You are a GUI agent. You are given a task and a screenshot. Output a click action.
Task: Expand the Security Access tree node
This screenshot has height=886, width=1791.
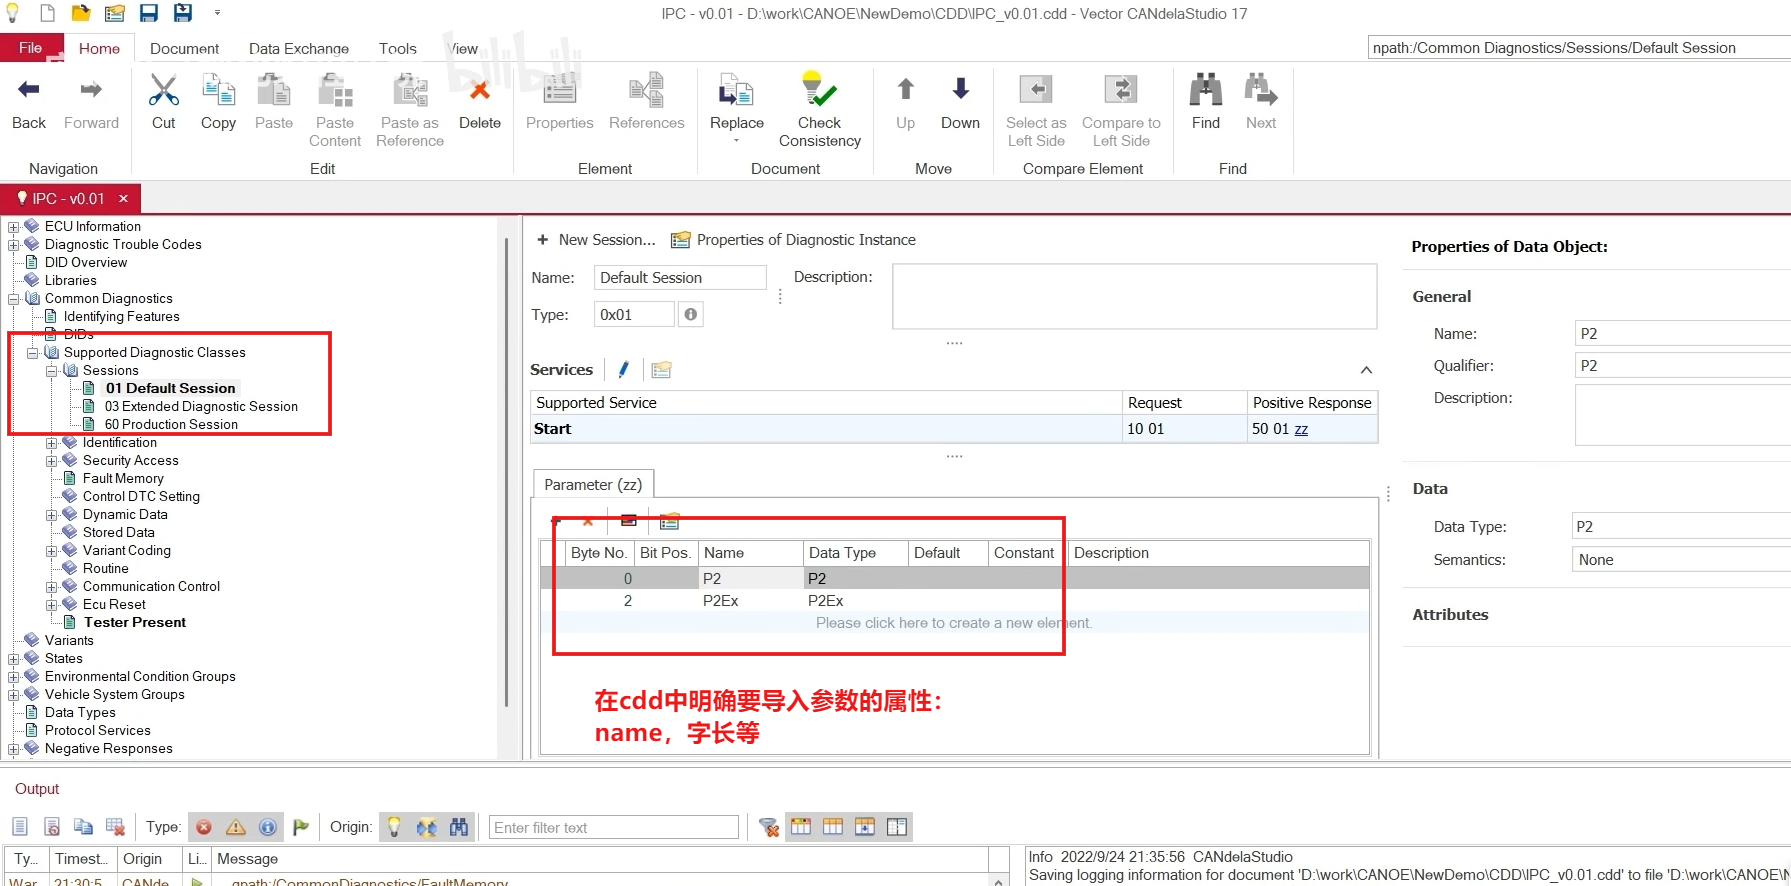(x=52, y=461)
